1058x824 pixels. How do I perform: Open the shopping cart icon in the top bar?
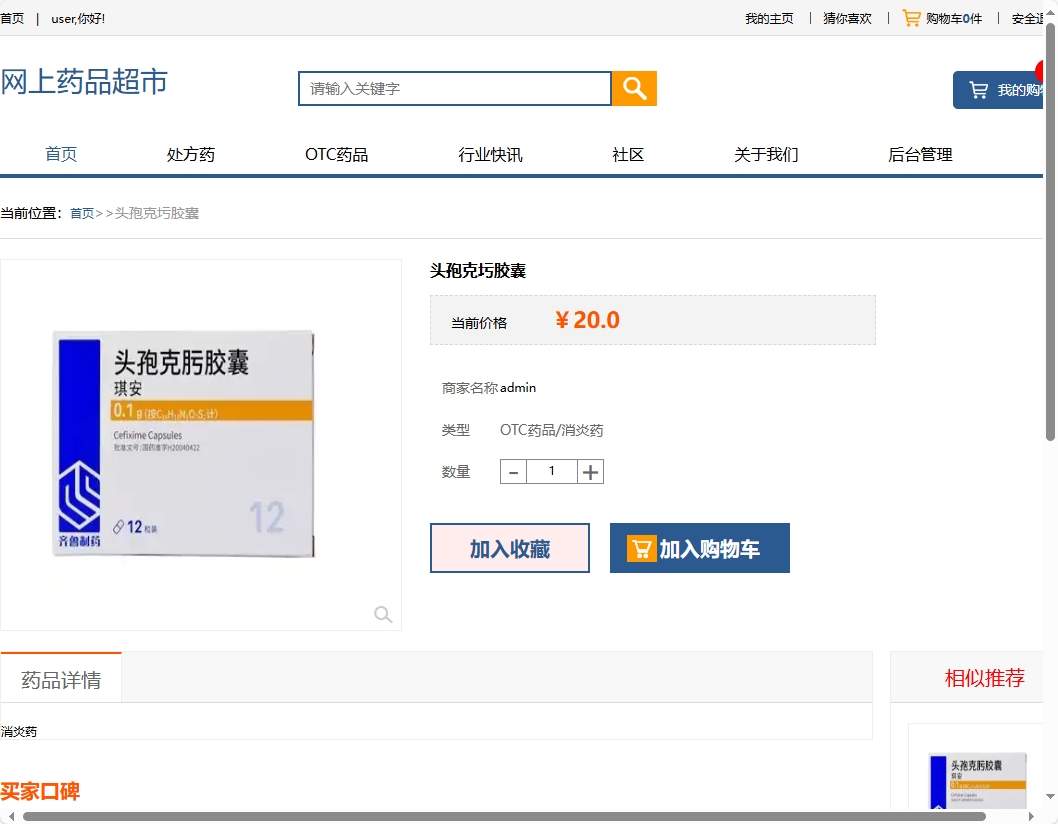pos(911,17)
